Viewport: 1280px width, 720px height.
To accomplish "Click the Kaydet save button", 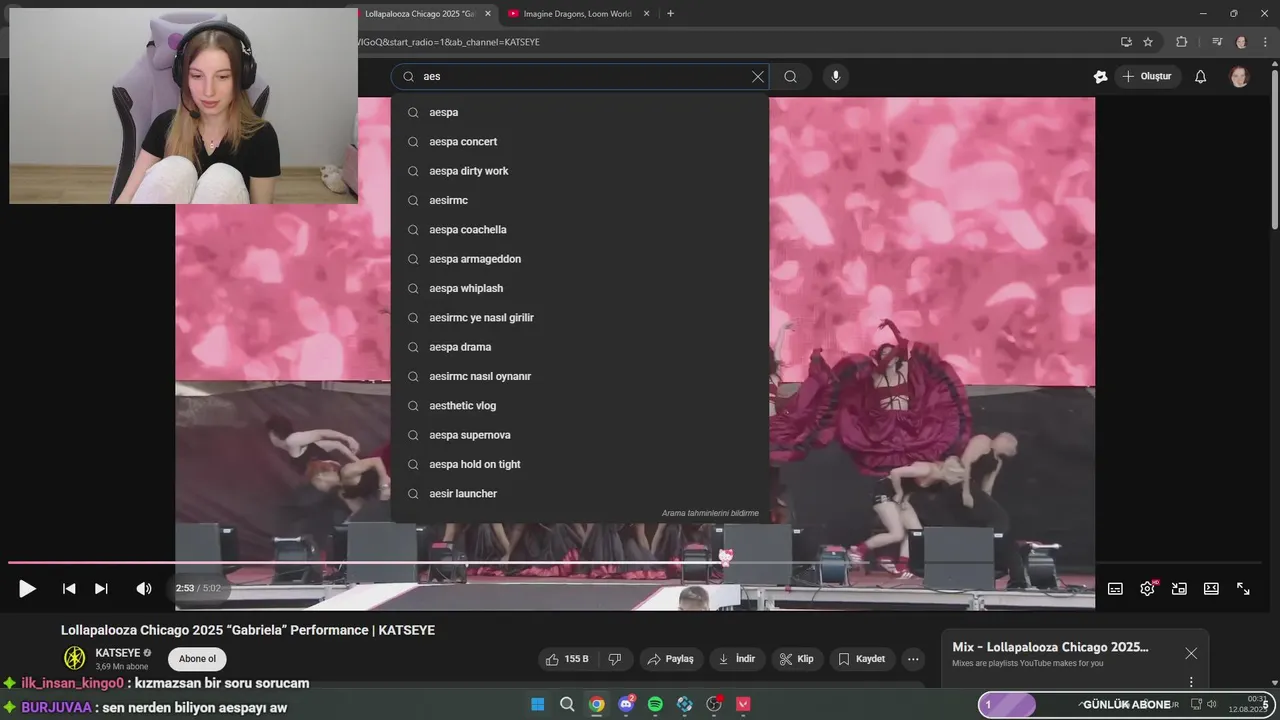I will [861, 659].
